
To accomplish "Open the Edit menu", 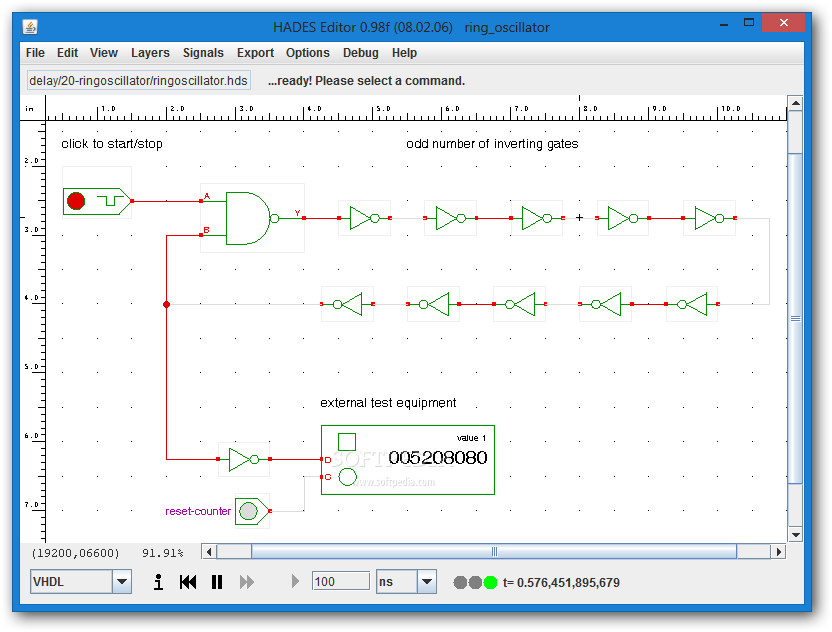I will 67,53.
